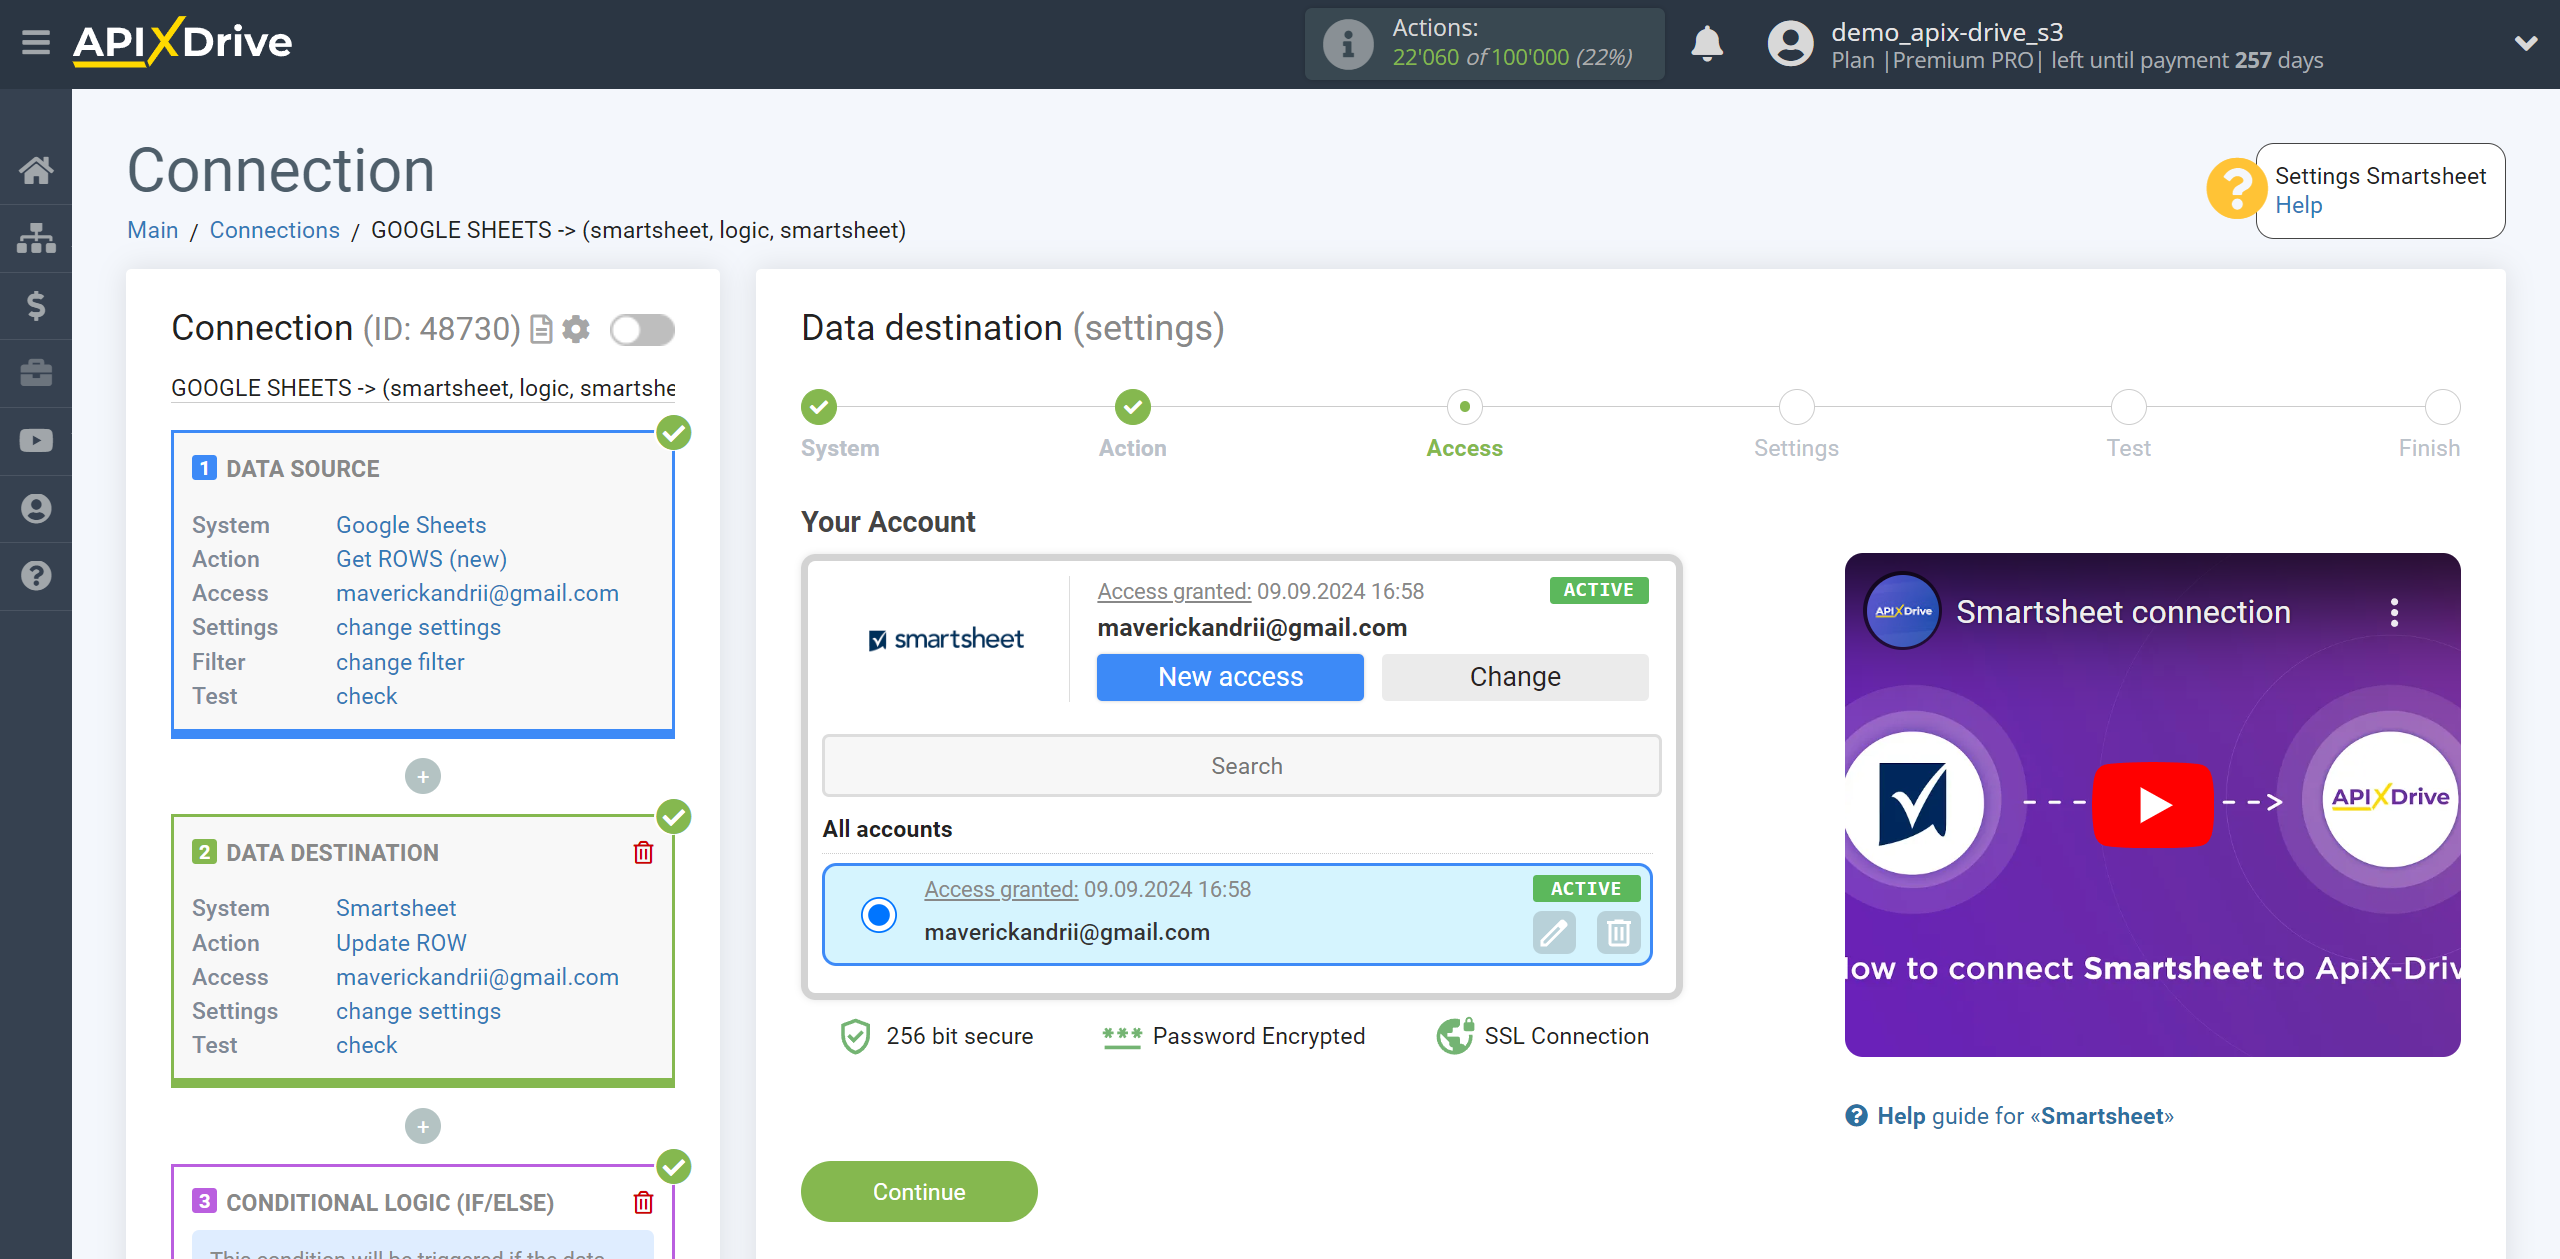
Task: Click the copy document icon next to Connection ID
Action: coord(542,328)
